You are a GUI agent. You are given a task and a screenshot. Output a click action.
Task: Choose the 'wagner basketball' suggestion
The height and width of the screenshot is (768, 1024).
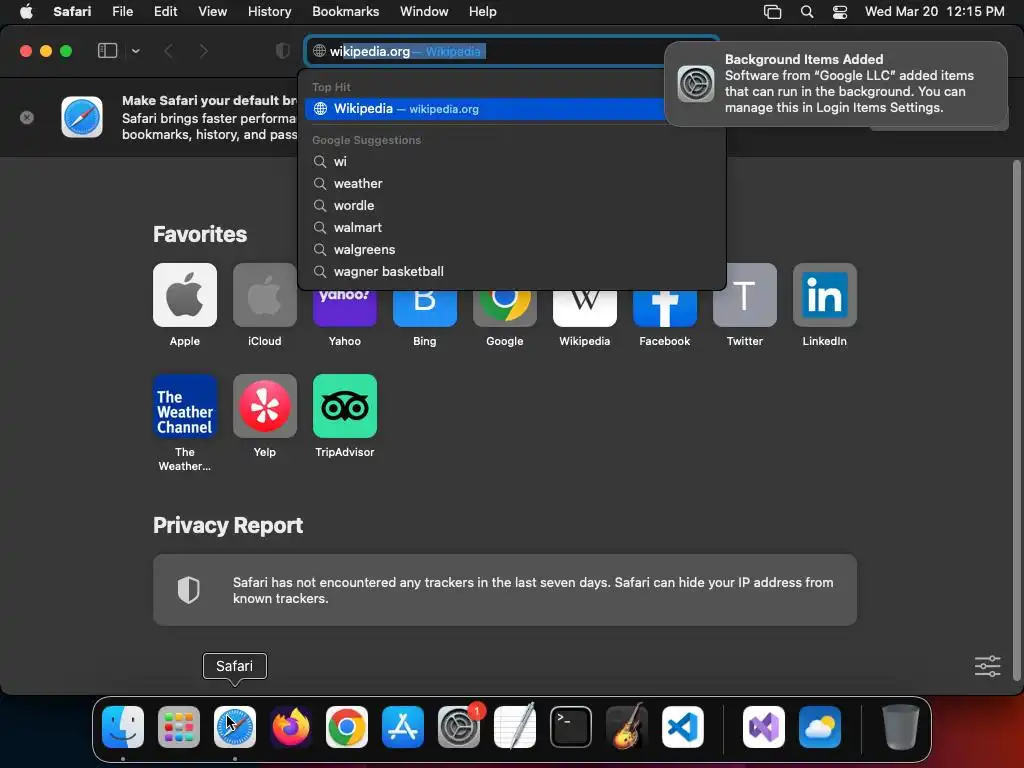click(513, 272)
